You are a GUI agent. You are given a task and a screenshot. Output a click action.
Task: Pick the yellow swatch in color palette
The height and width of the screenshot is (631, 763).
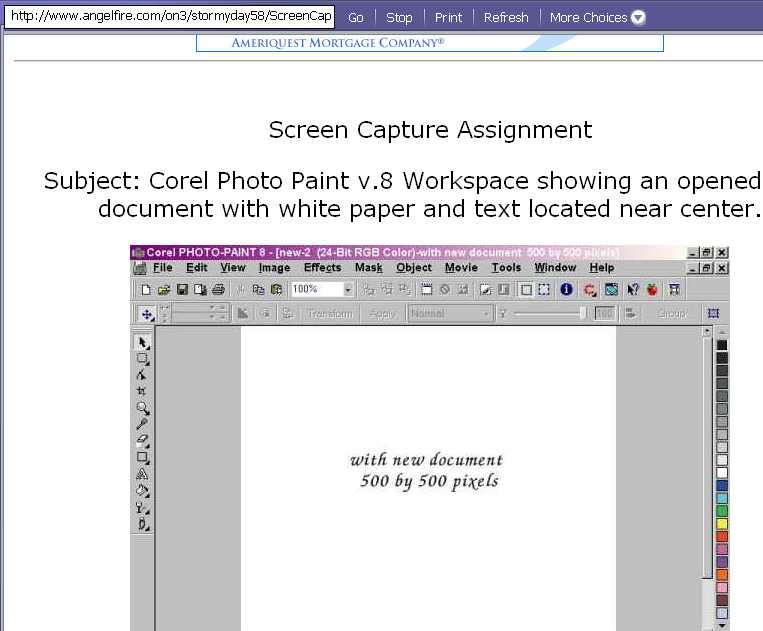click(x=722, y=523)
